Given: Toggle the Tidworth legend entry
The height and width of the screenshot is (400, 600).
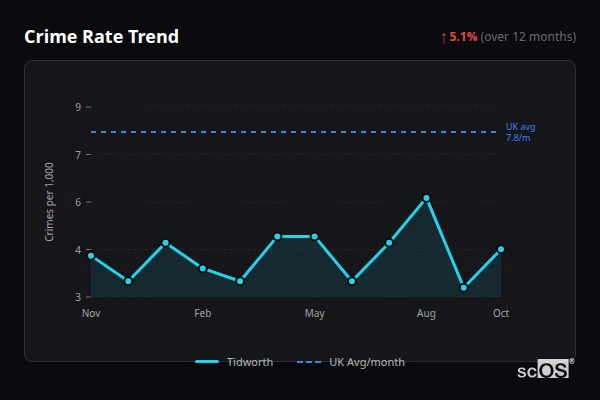Looking at the screenshot, I should [x=234, y=362].
